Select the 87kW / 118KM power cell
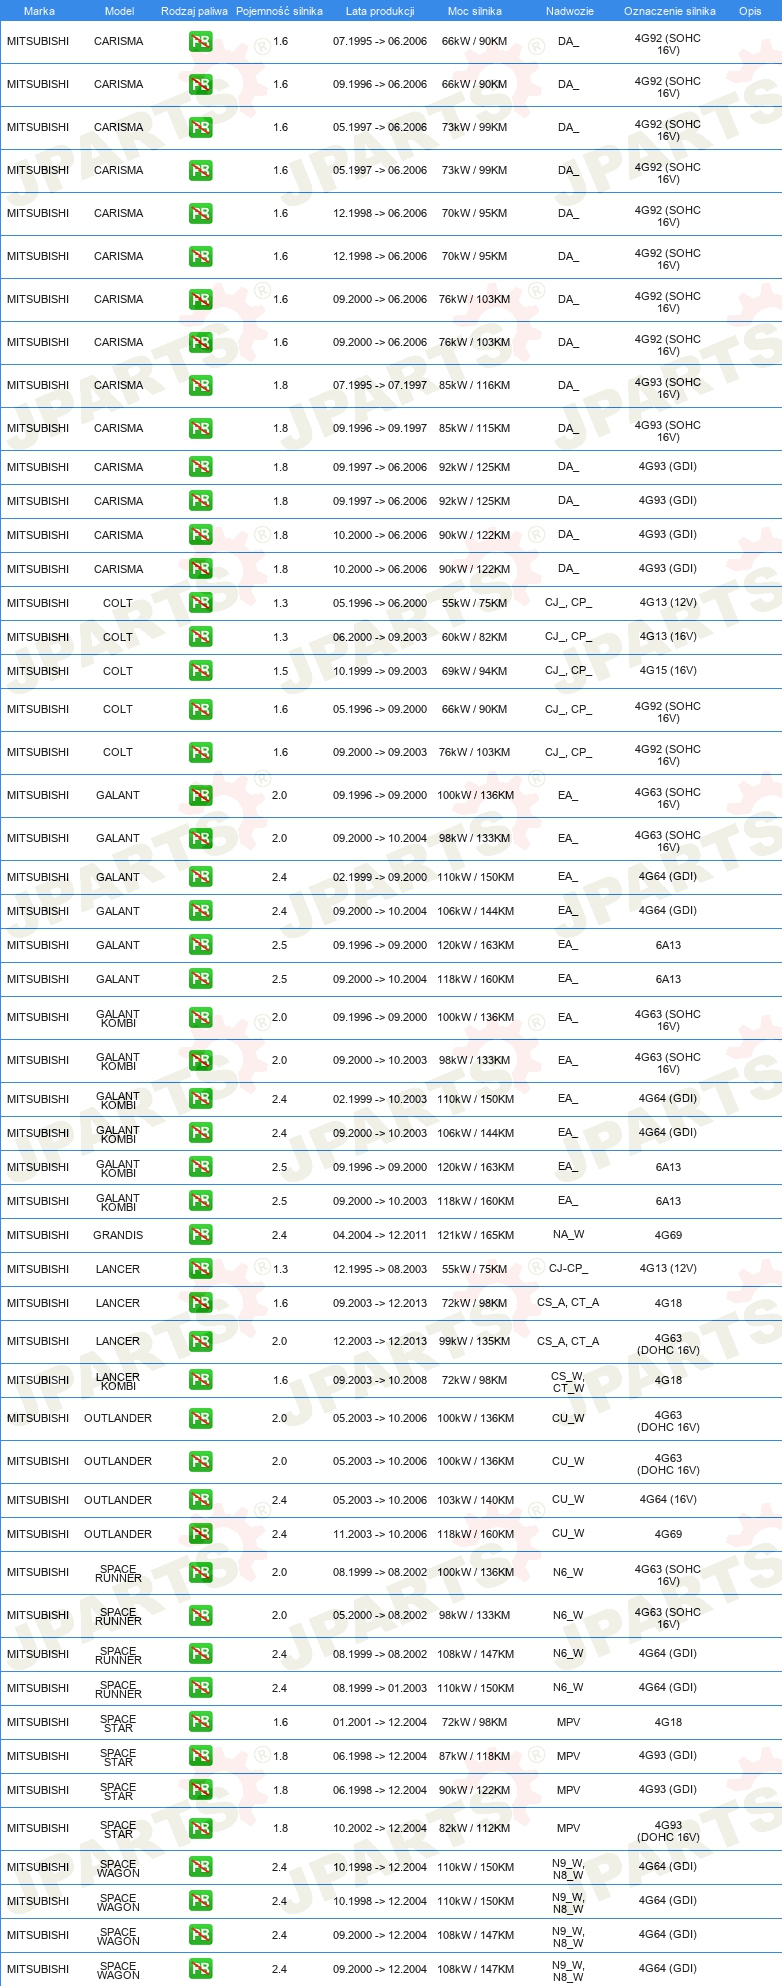The image size is (782, 1986). click(x=475, y=1756)
